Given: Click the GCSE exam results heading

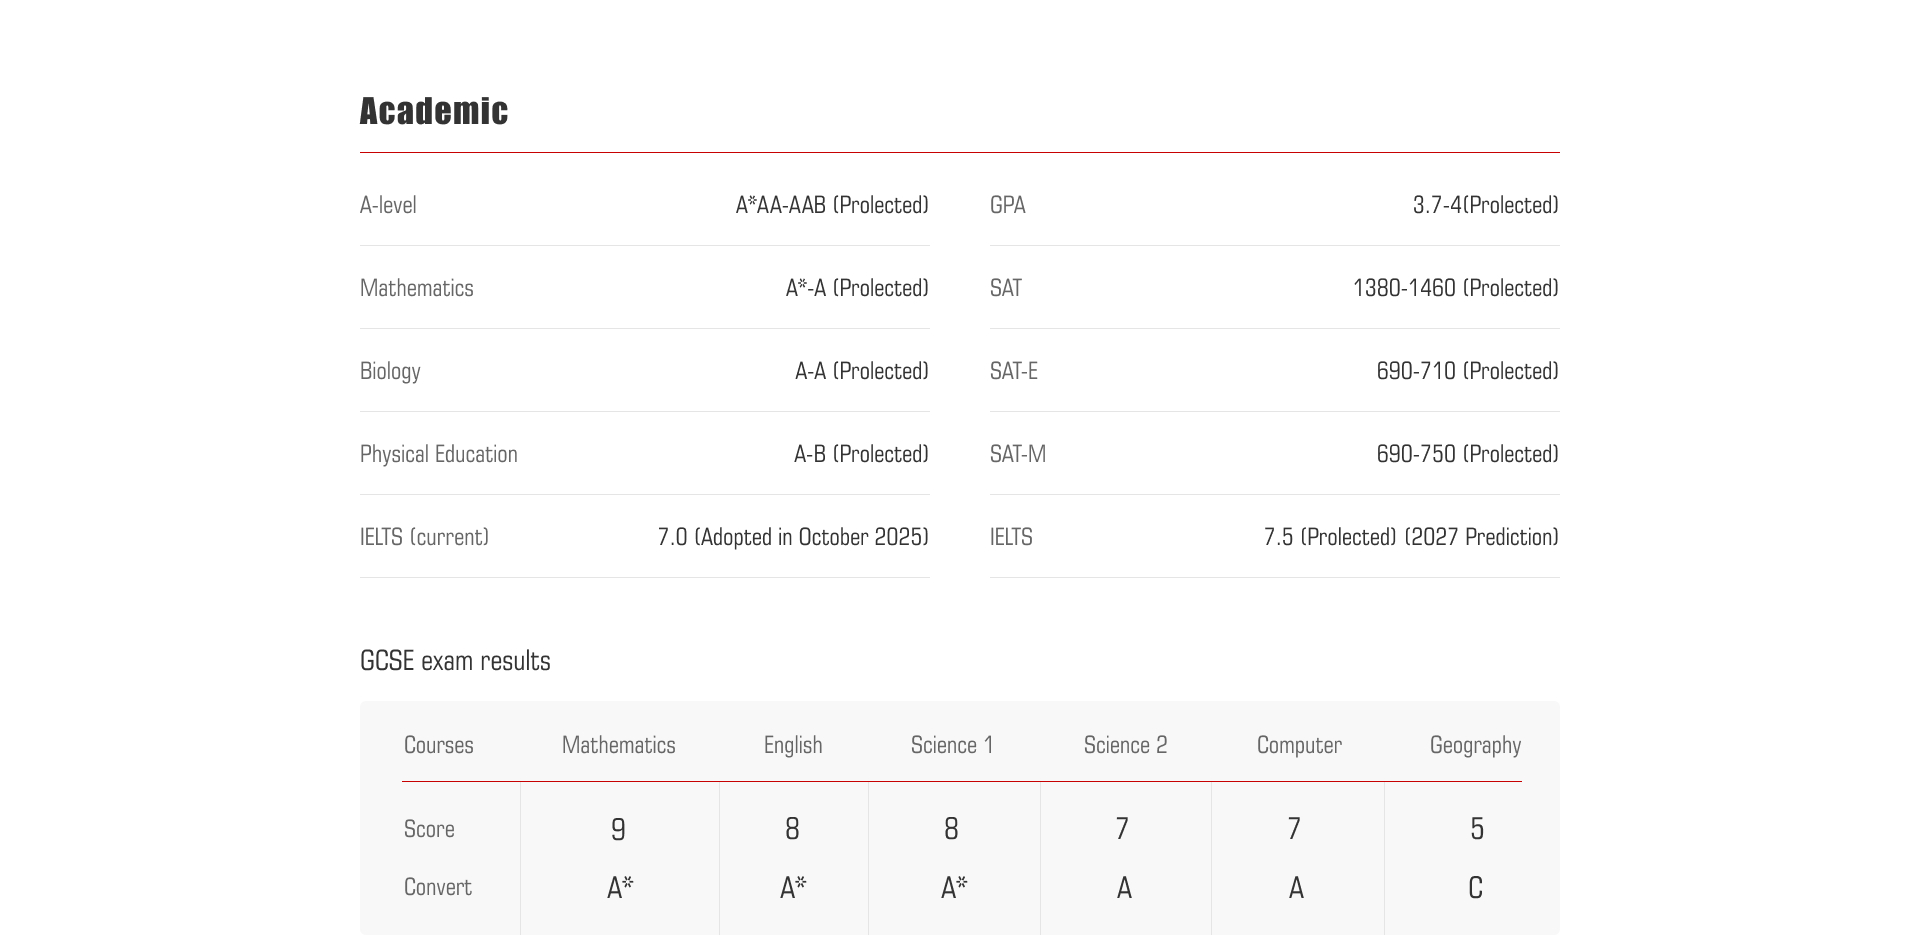Looking at the screenshot, I should (455, 662).
